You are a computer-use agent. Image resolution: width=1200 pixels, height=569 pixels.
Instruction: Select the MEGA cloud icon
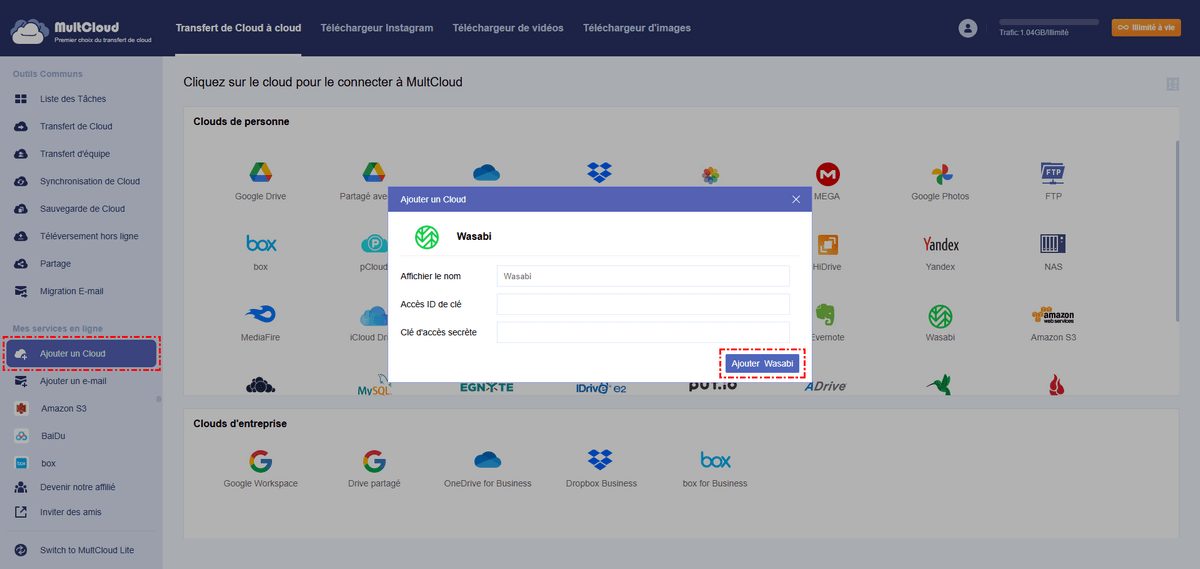pos(827,174)
